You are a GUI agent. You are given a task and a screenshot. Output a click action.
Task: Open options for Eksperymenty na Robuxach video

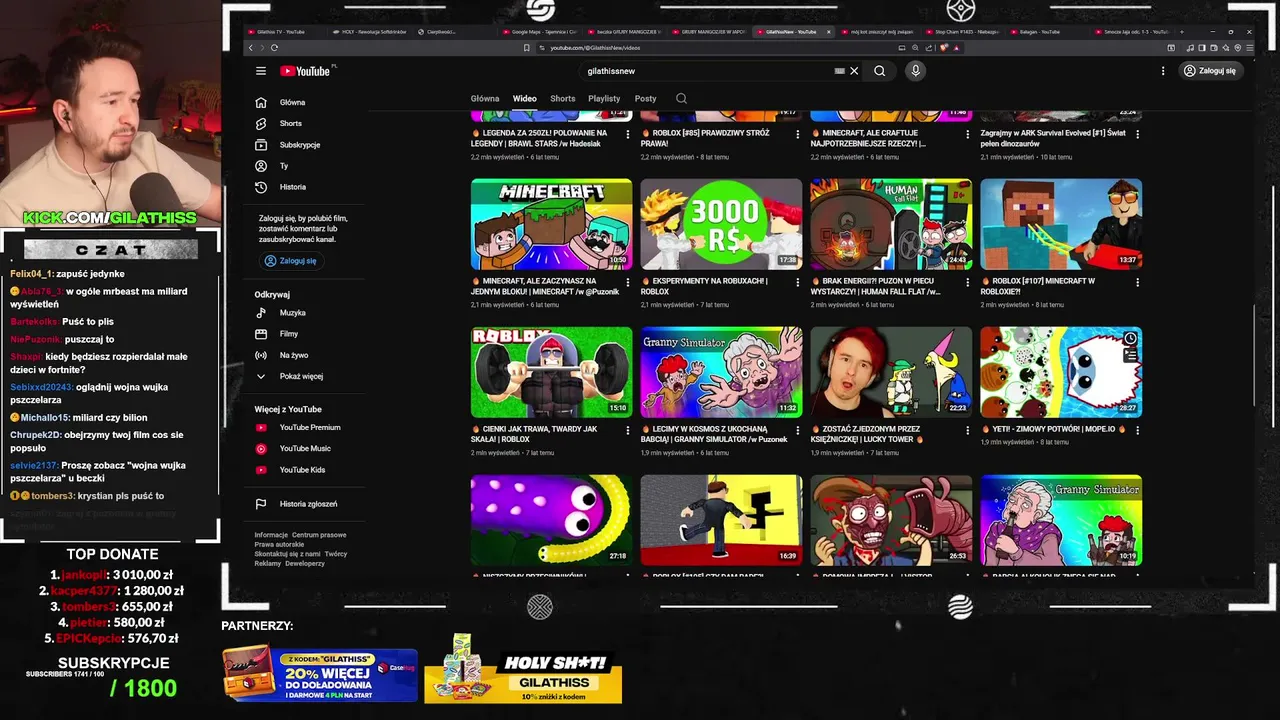(x=798, y=282)
